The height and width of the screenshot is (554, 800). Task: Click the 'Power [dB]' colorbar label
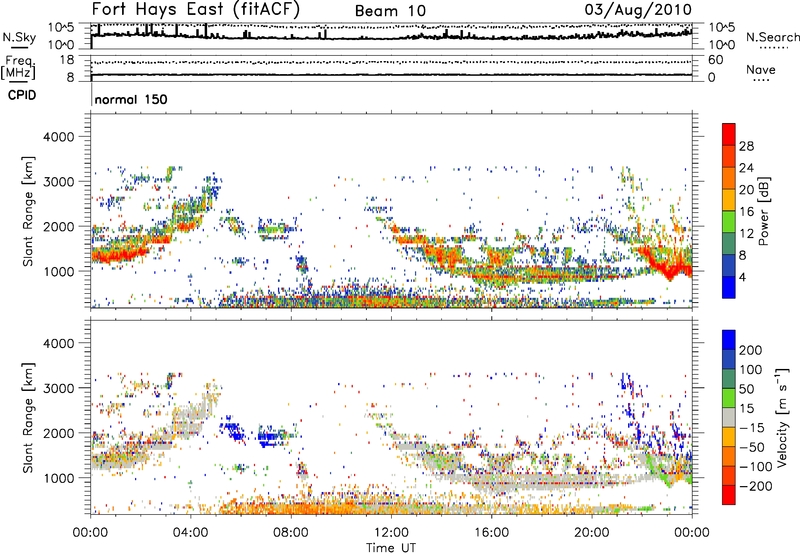click(764, 211)
